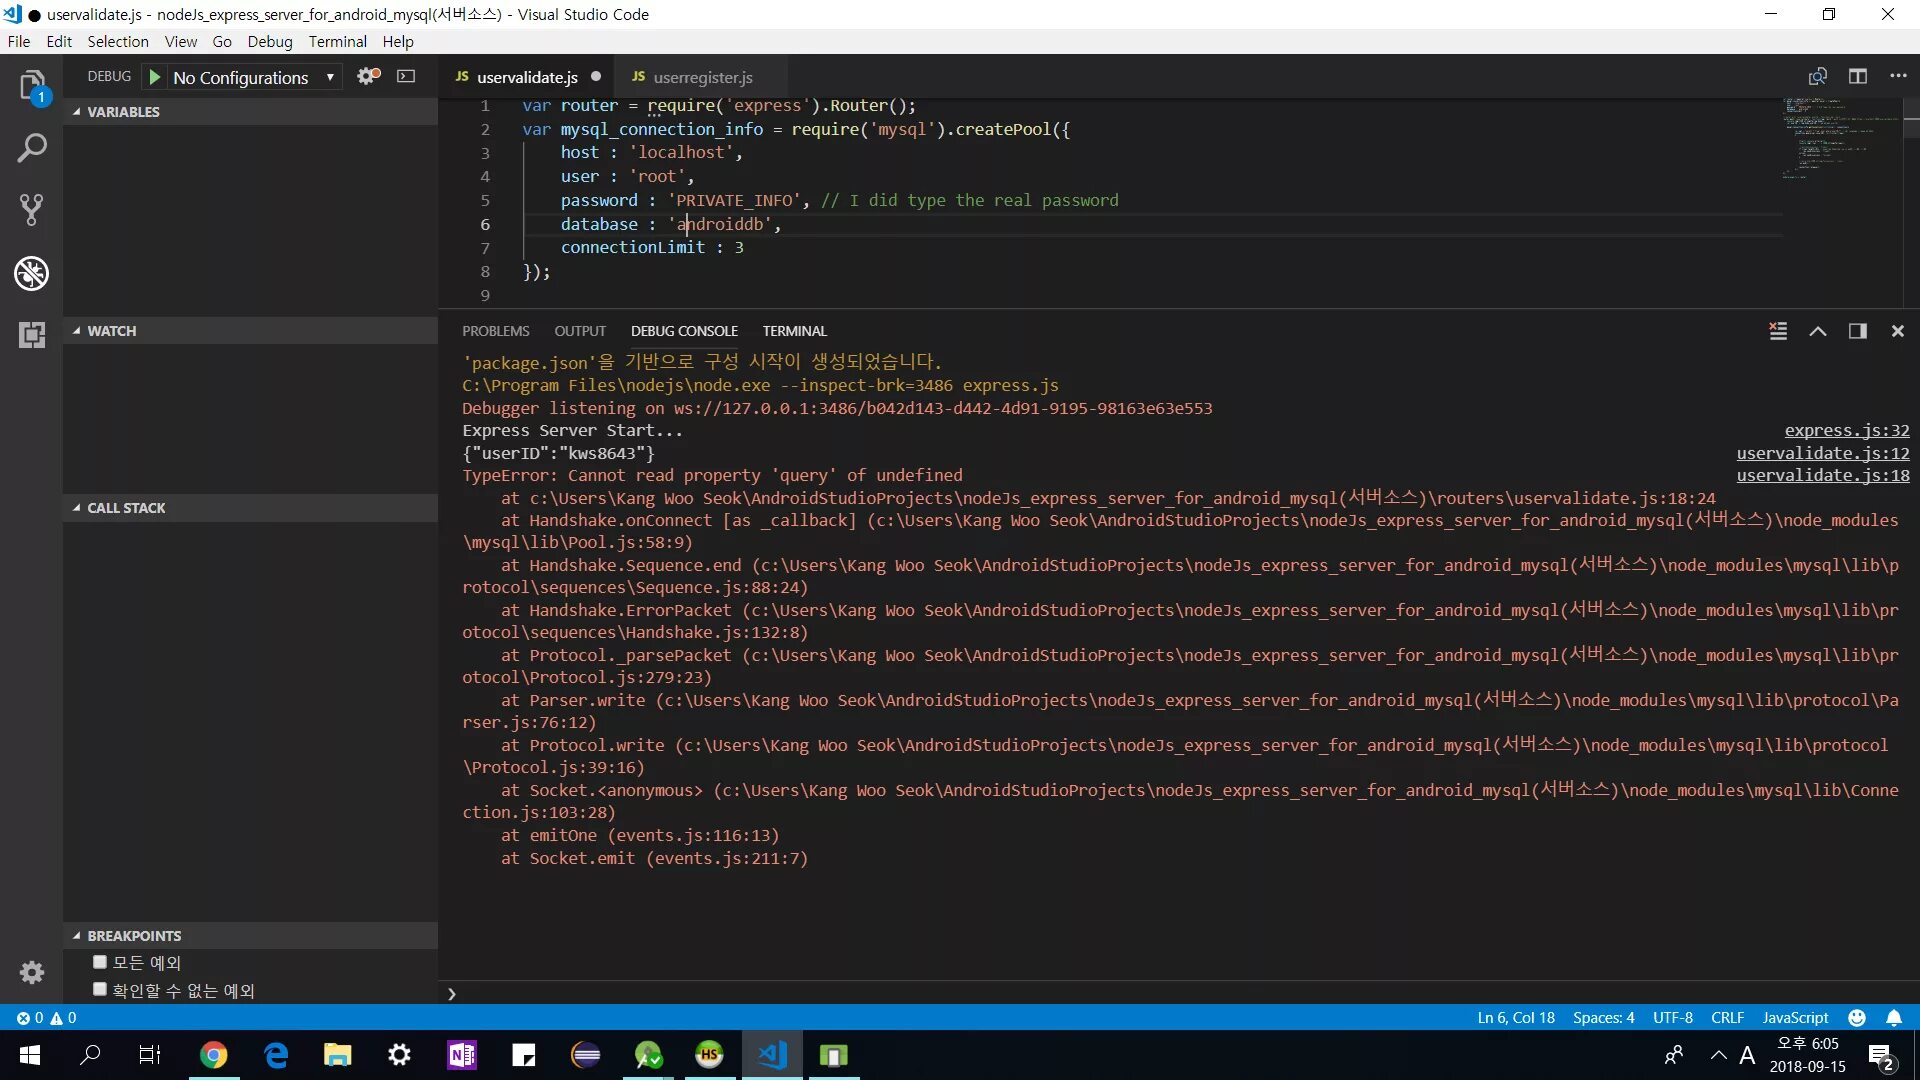This screenshot has height=1080, width=1920.
Task: Split the editor to the right
Action: (x=1858, y=77)
